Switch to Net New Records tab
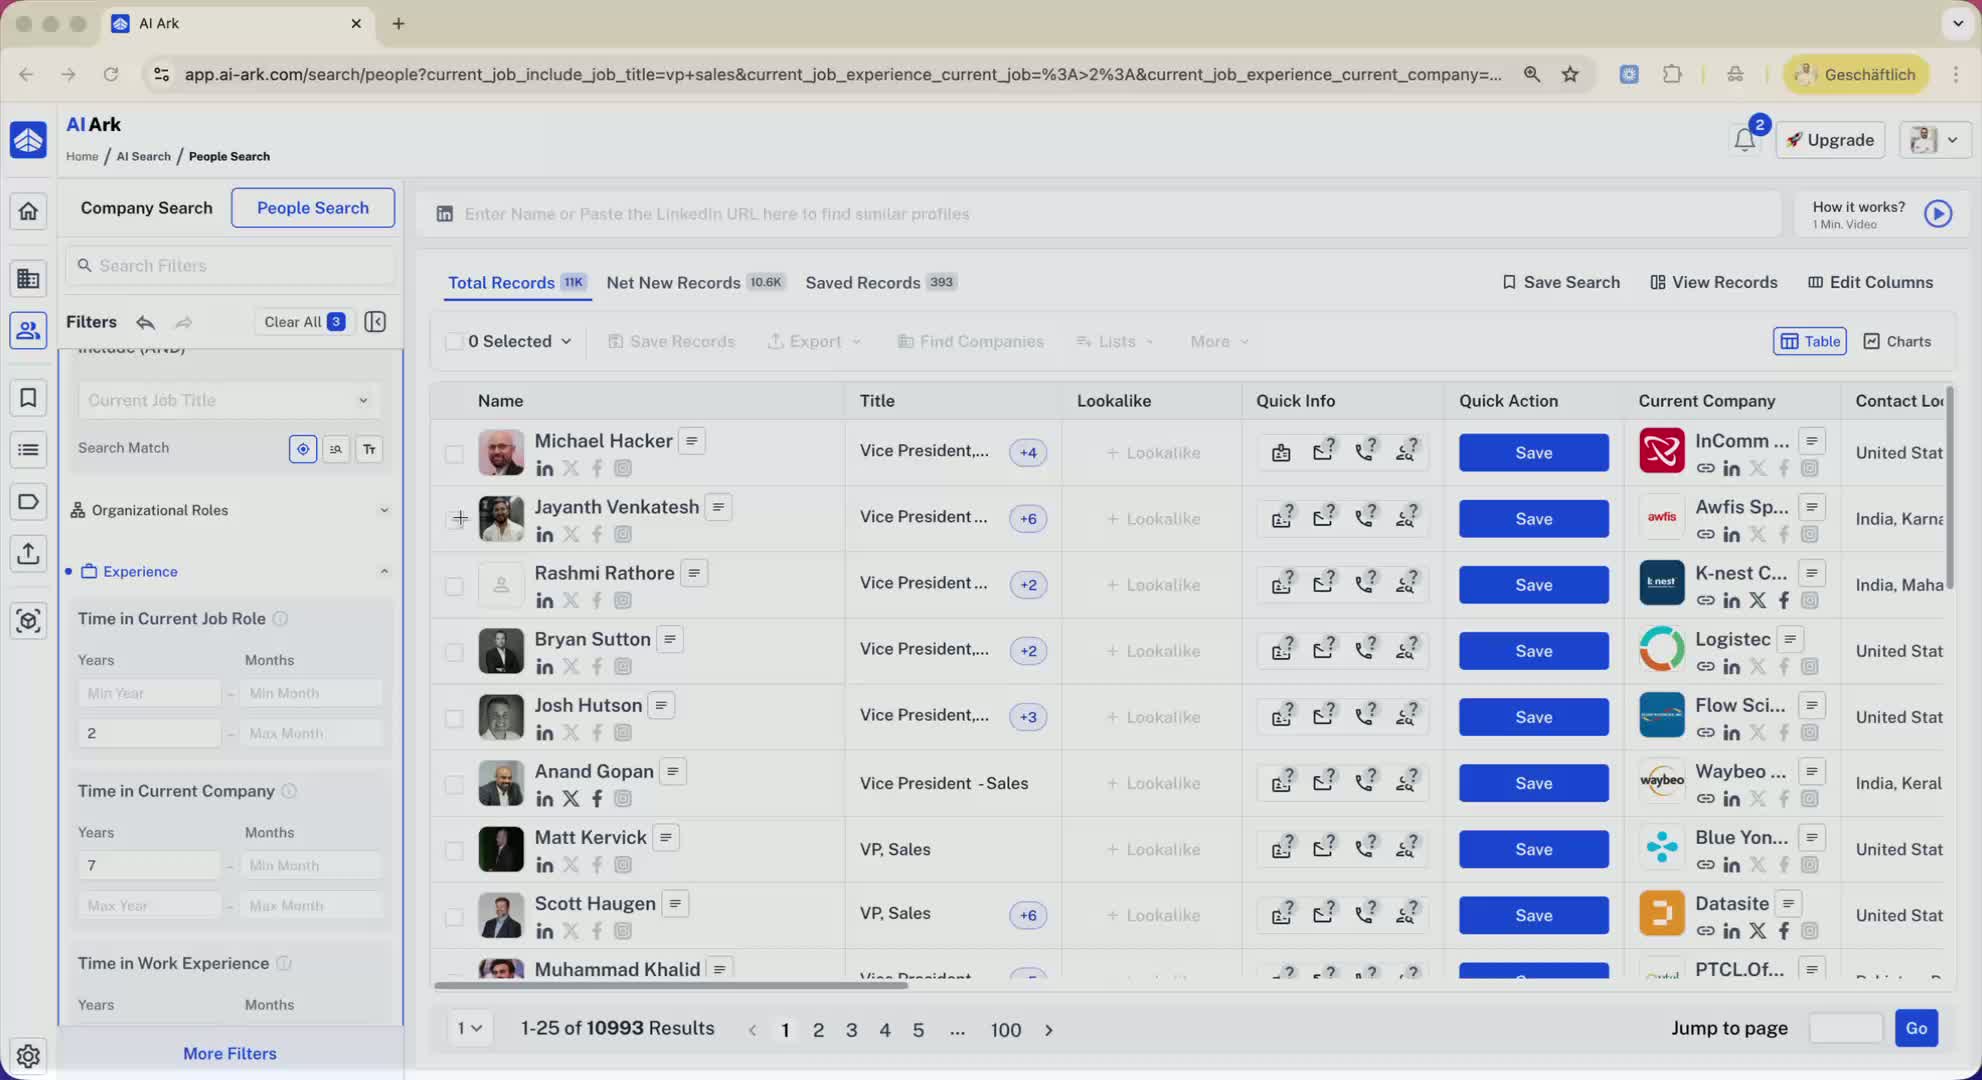Viewport: 1982px width, 1080px height. point(673,283)
